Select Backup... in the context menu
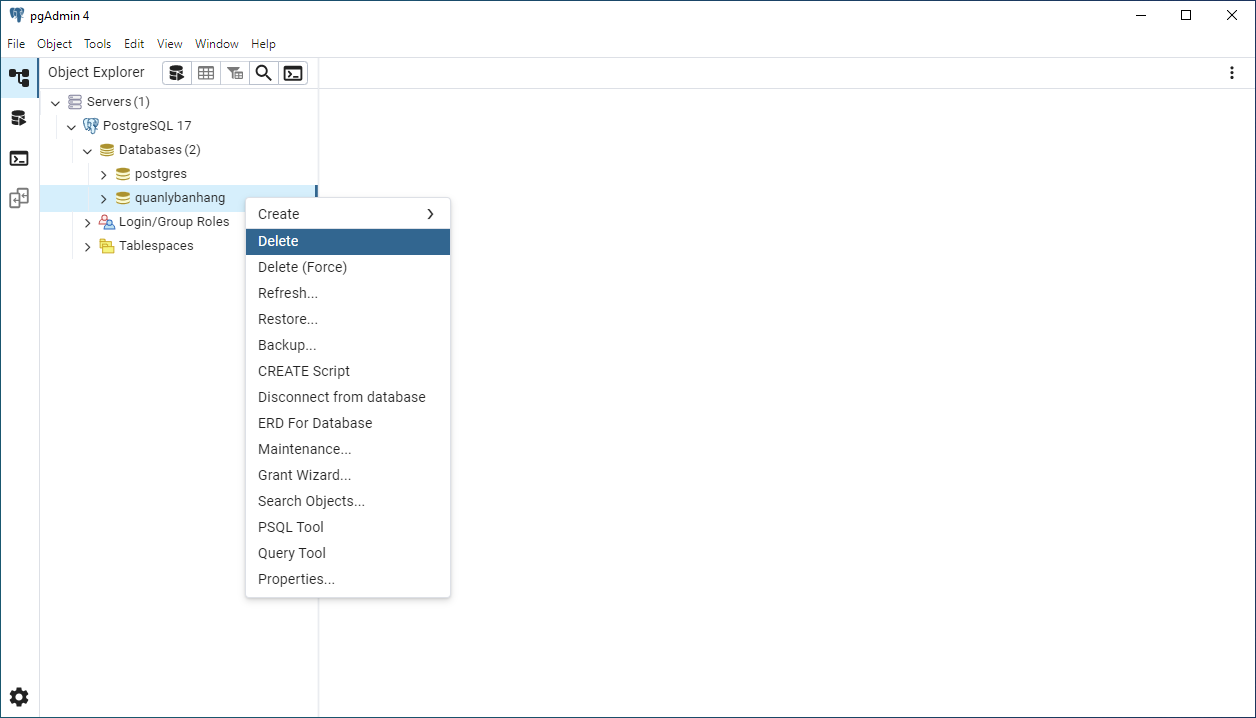Image resolution: width=1256 pixels, height=718 pixels. pyautogui.click(x=287, y=345)
